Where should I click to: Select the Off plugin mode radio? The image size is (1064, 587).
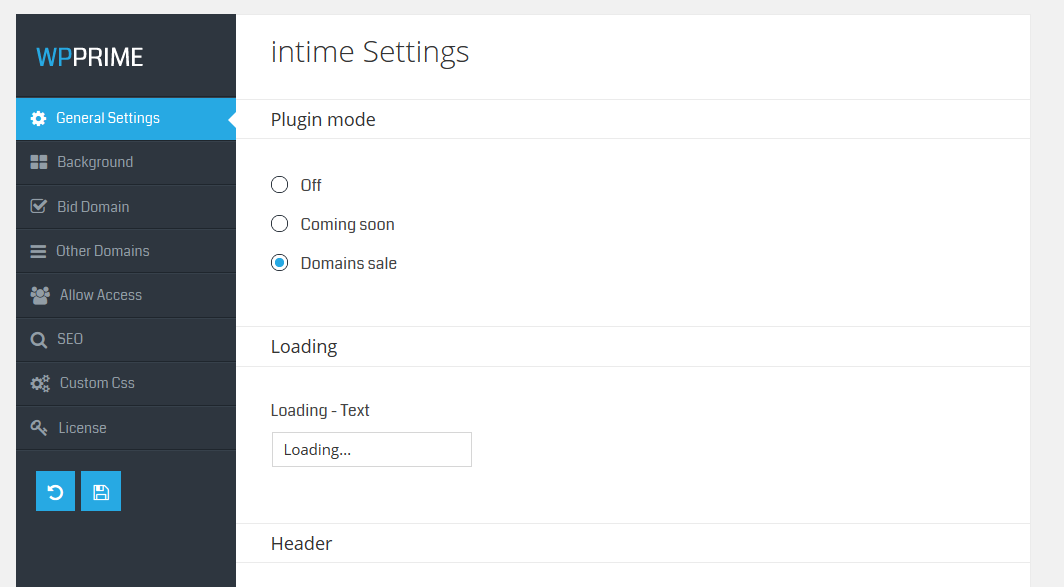point(280,185)
